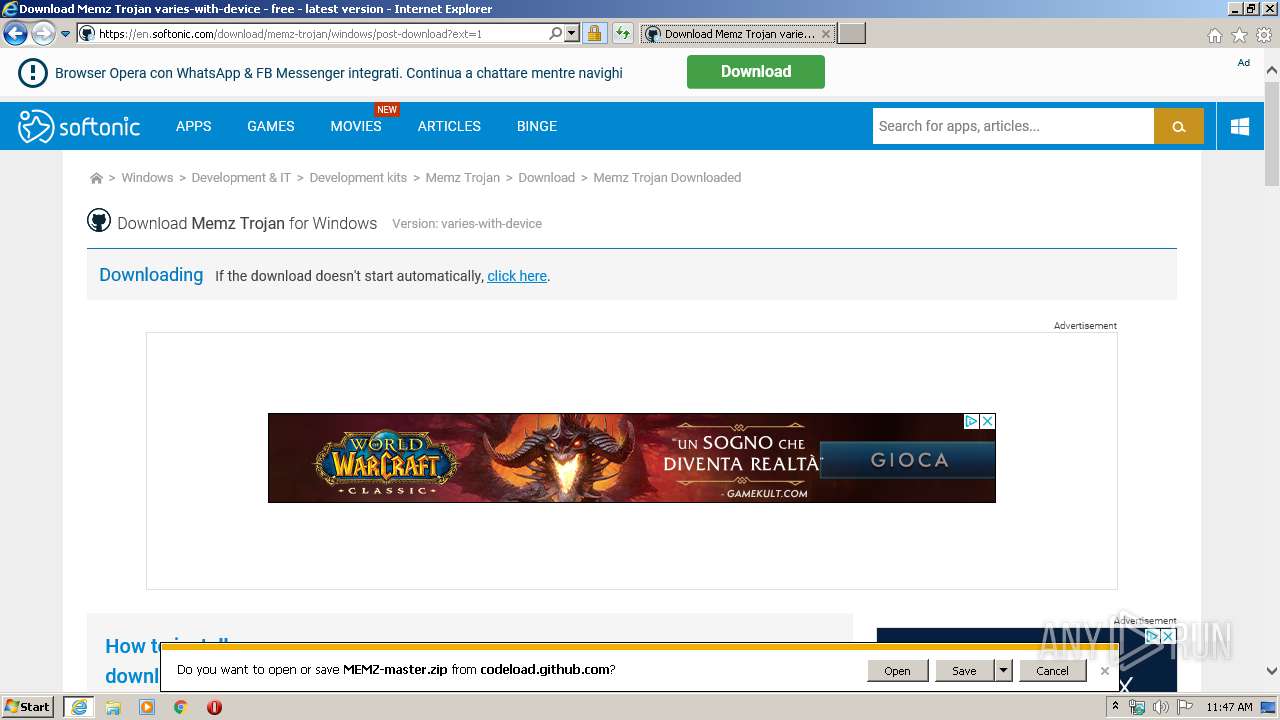The height and width of the screenshot is (720, 1280).
Task: Click Cancel in the download prompt
Action: pos(1052,671)
